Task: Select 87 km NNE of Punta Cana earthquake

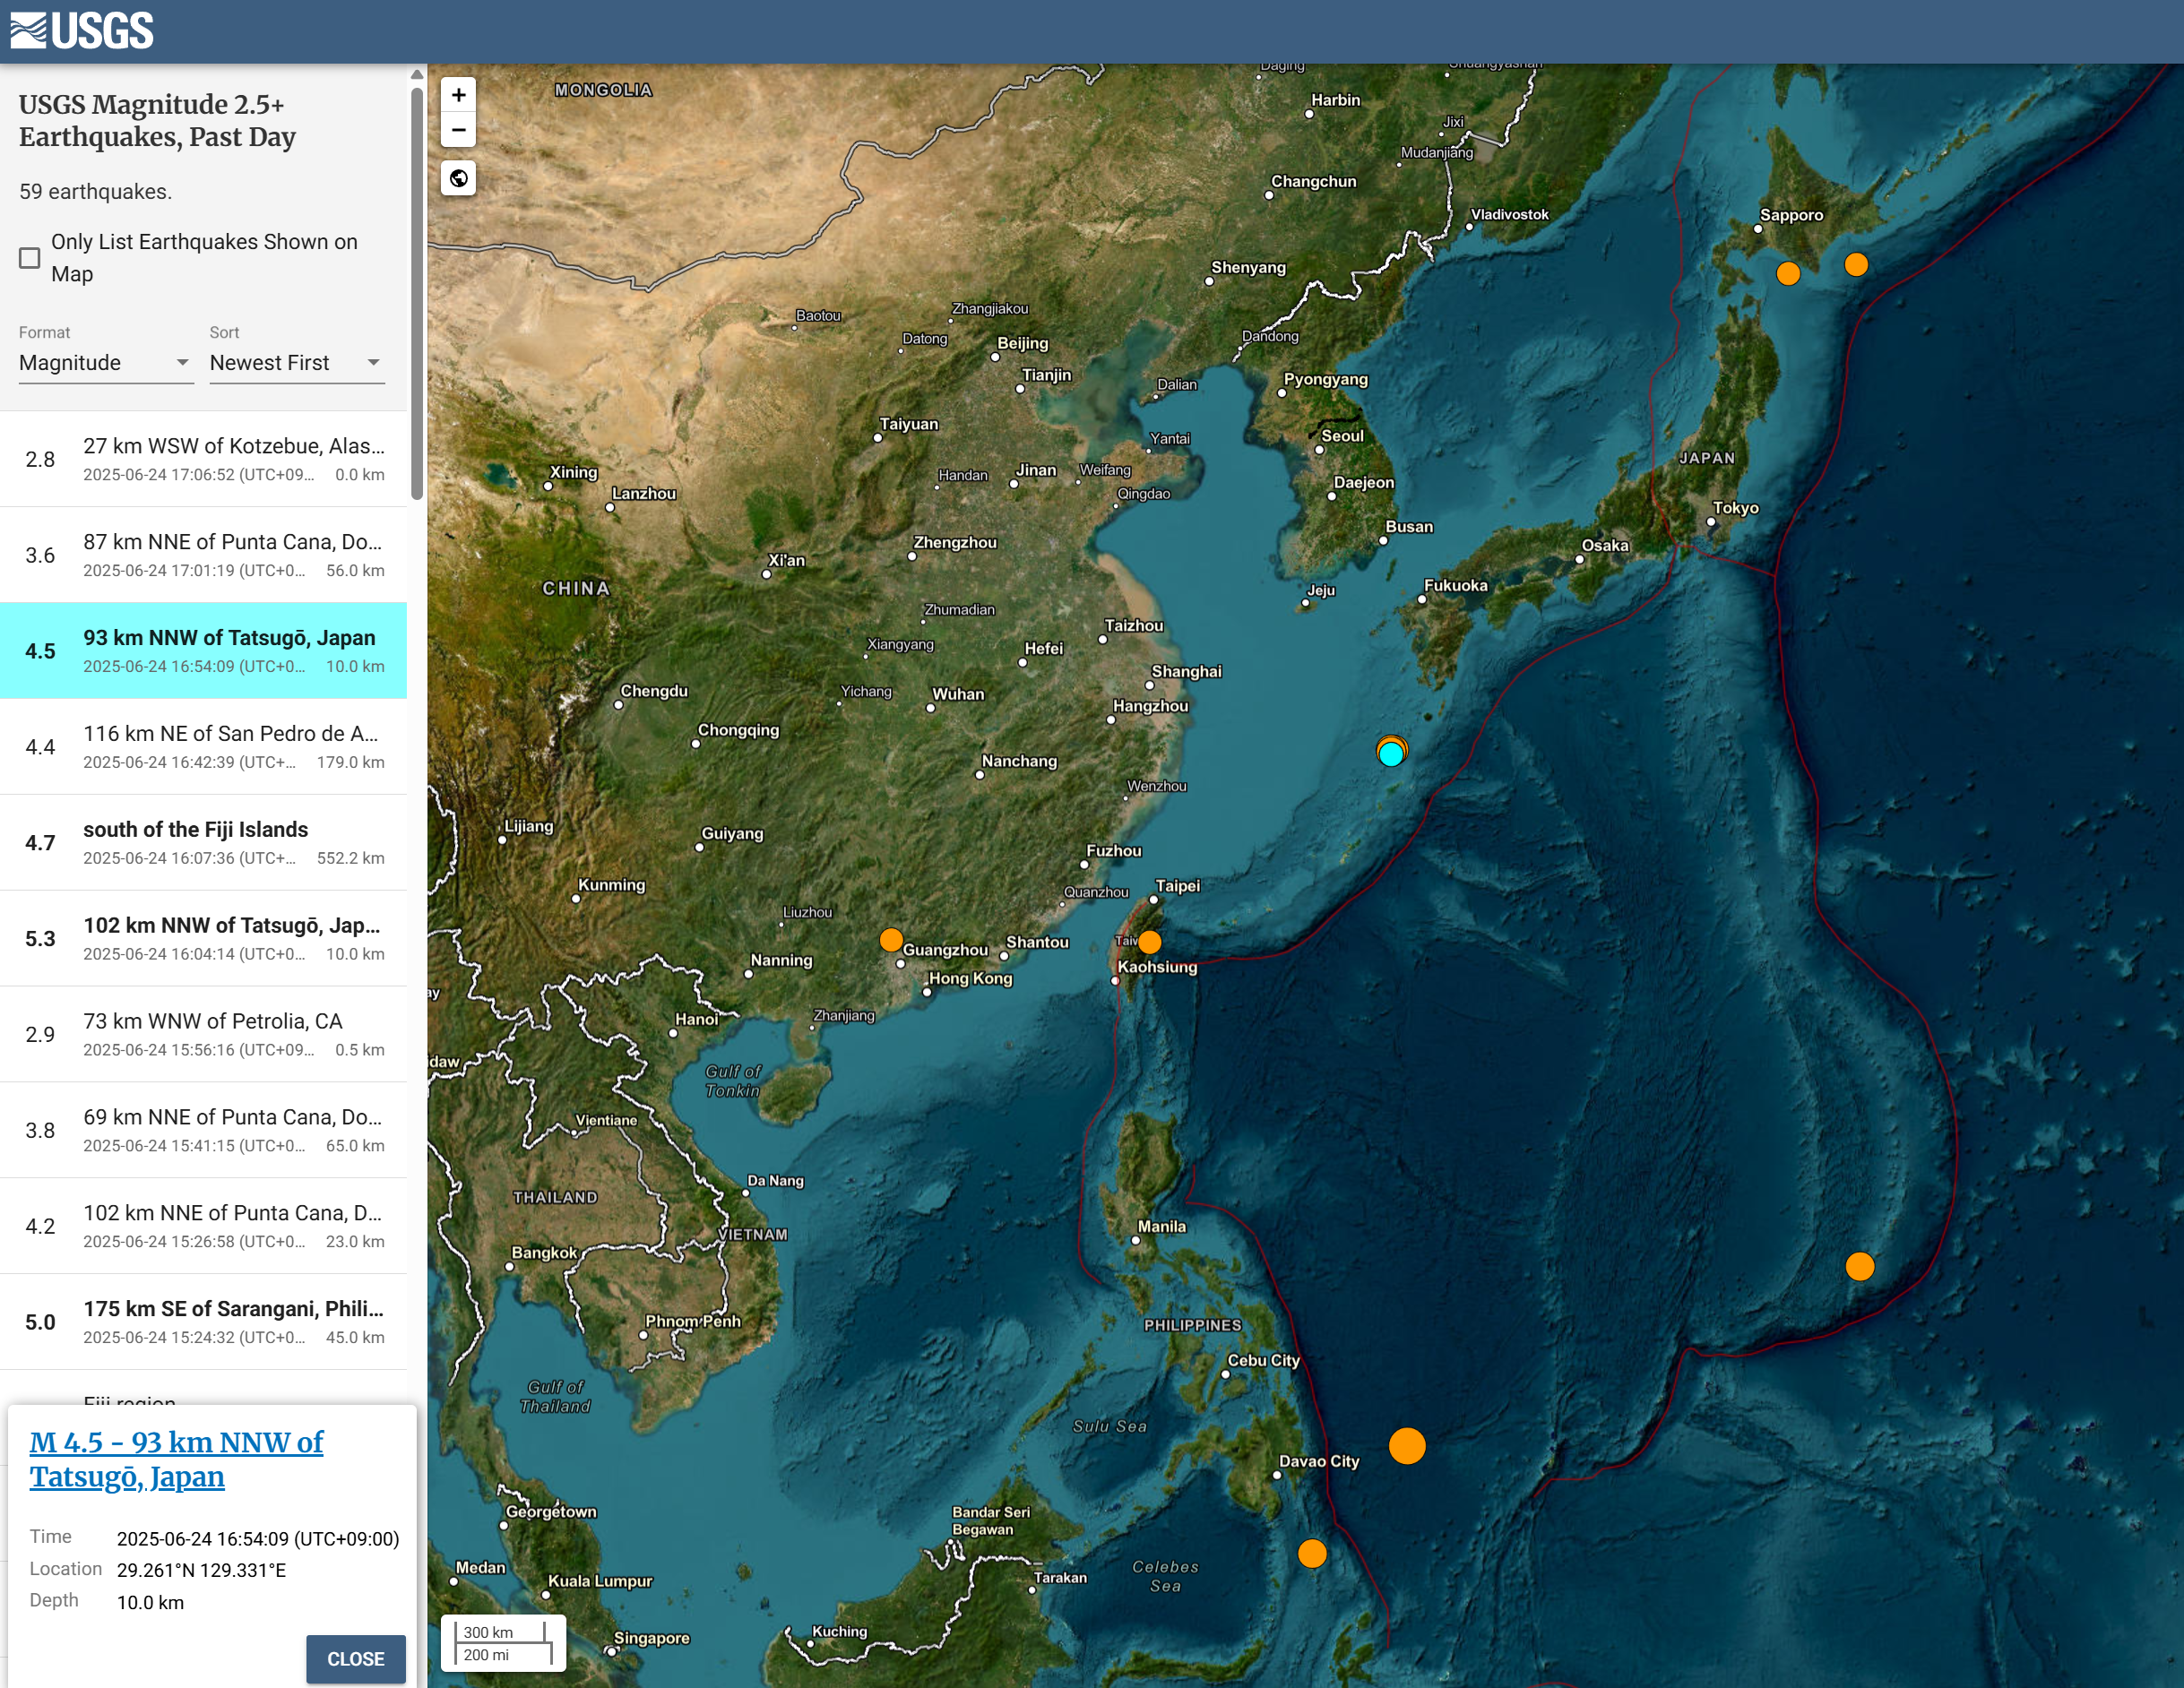Action: pos(204,555)
